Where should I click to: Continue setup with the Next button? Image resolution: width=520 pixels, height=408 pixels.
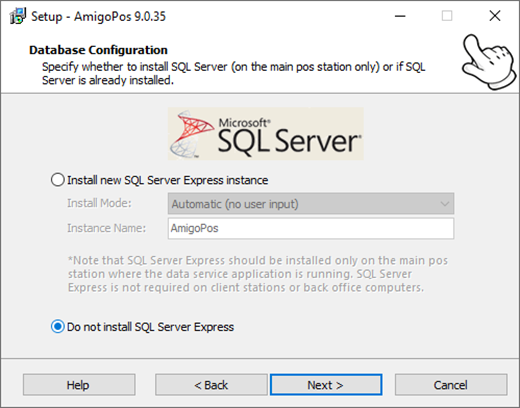(326, 385)
